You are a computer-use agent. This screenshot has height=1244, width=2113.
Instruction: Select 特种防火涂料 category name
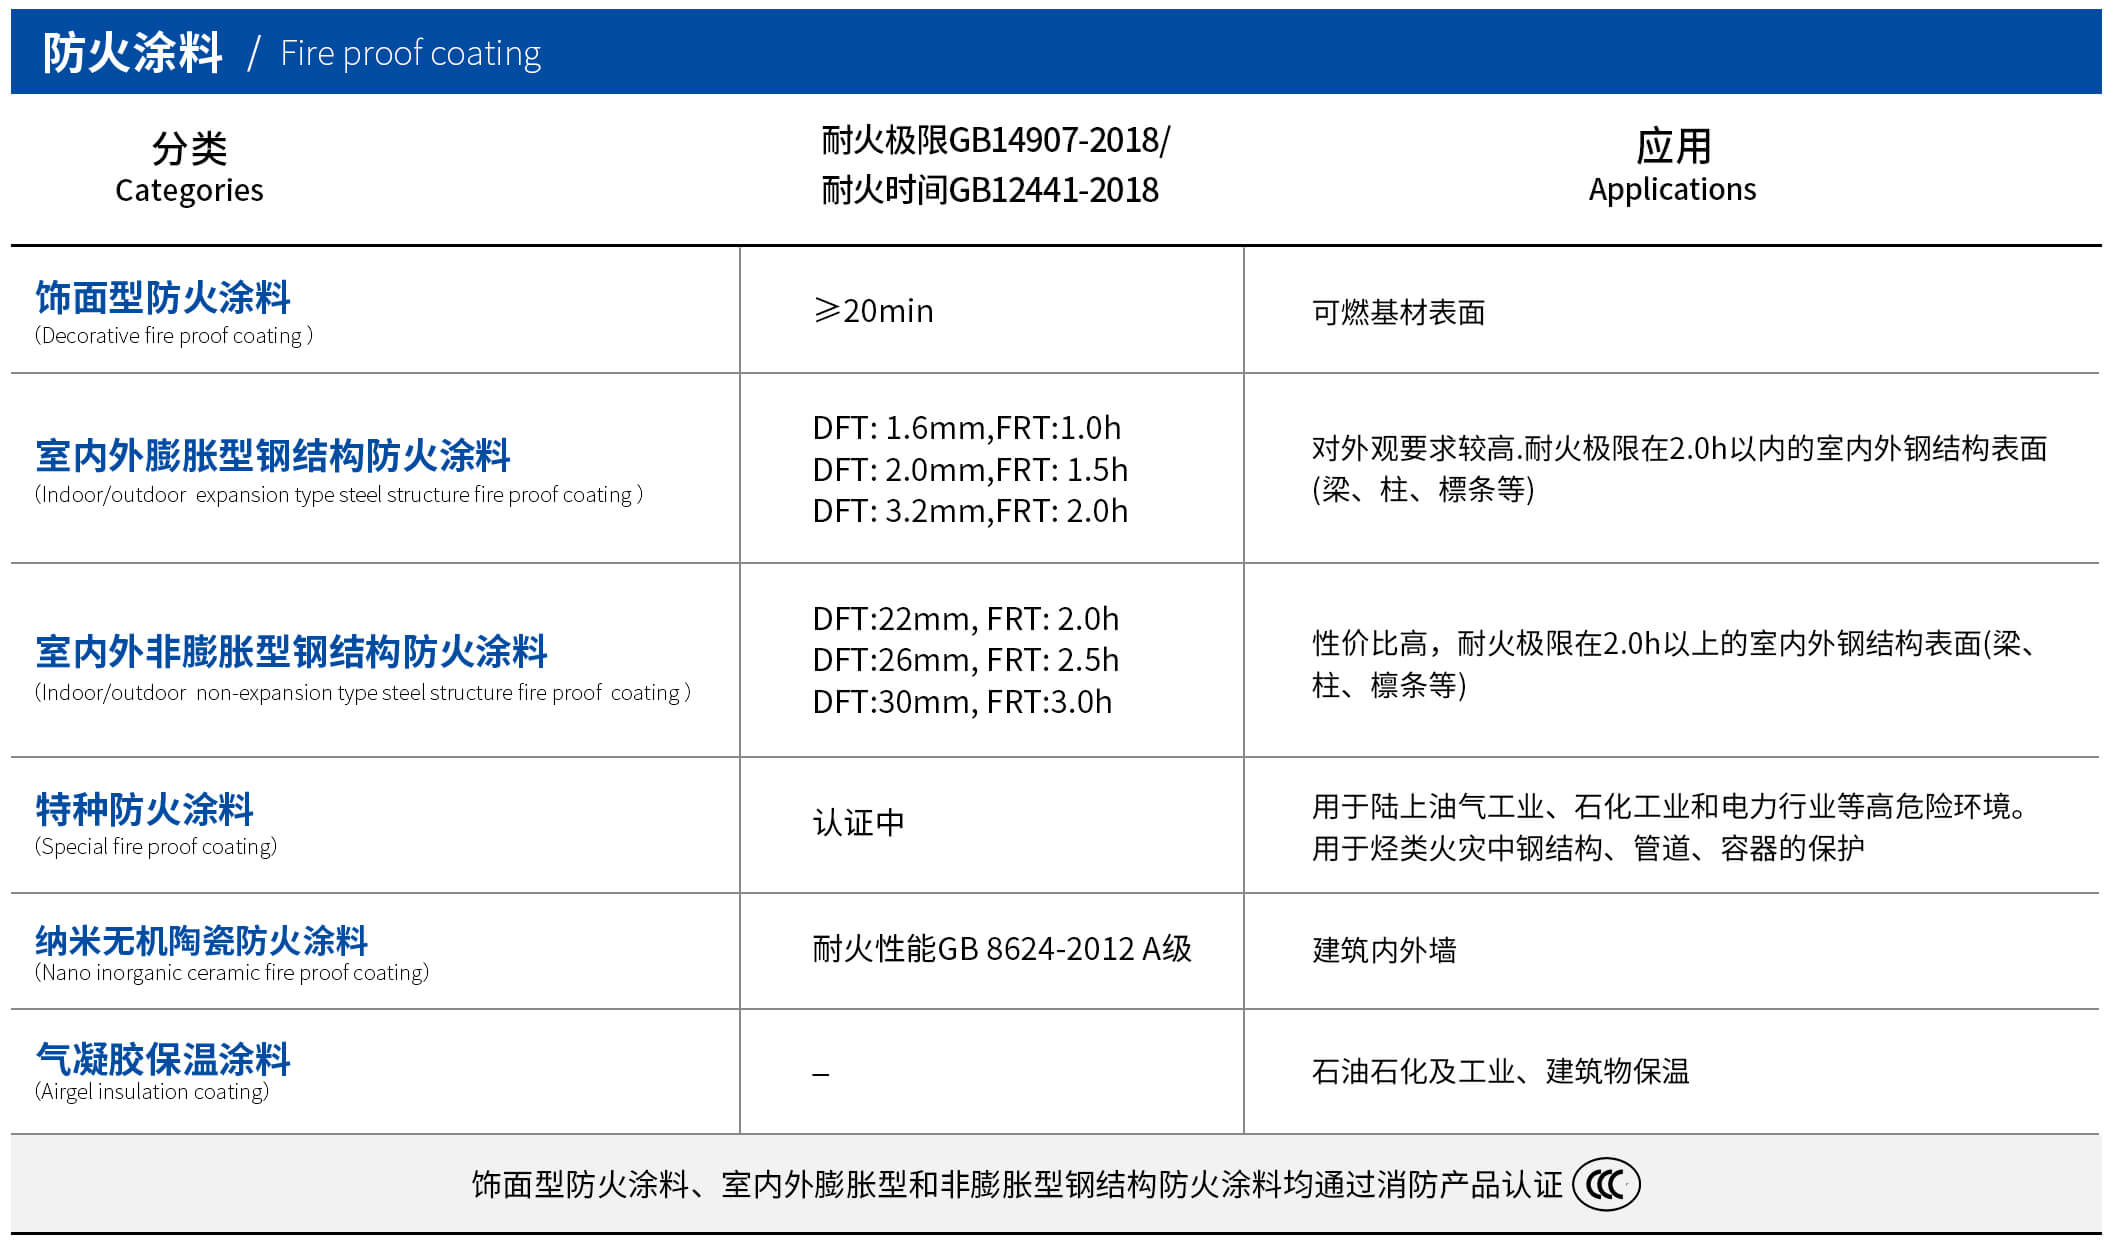point(145,809)
